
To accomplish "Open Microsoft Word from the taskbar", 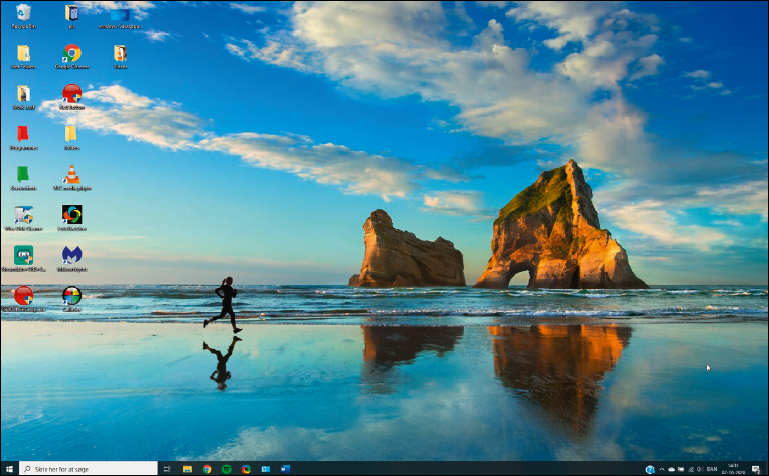I will [x=286, y=468].
